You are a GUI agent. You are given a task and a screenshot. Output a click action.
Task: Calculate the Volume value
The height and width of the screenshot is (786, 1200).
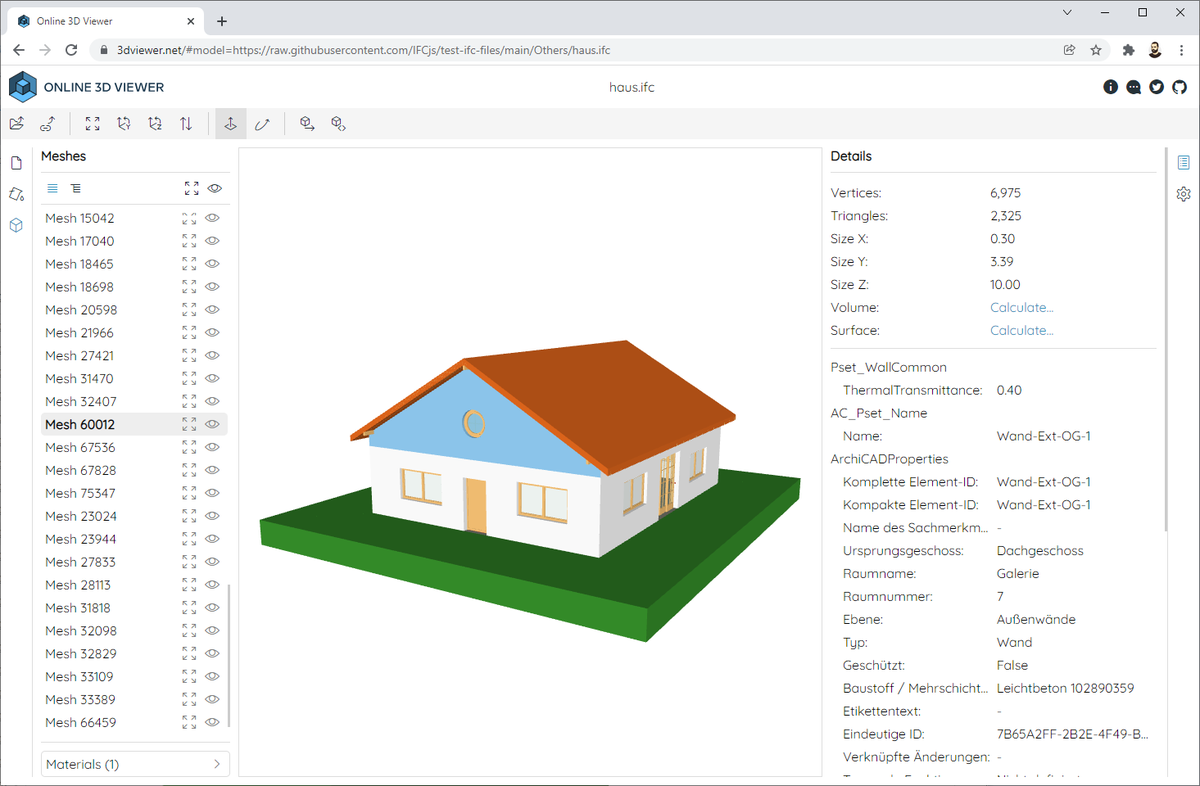[x=1022, y=307]
